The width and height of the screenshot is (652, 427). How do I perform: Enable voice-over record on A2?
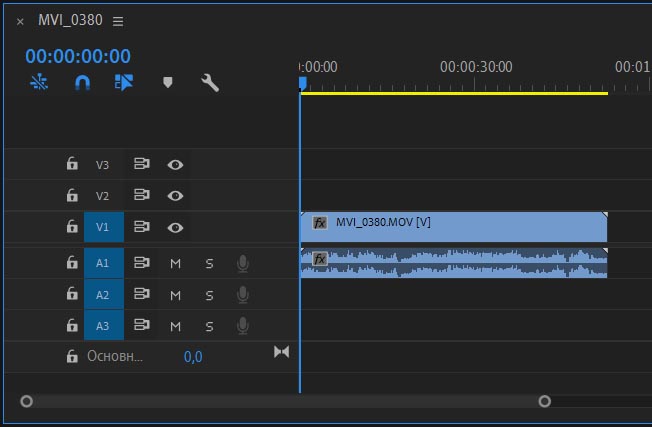click(243, 295)
